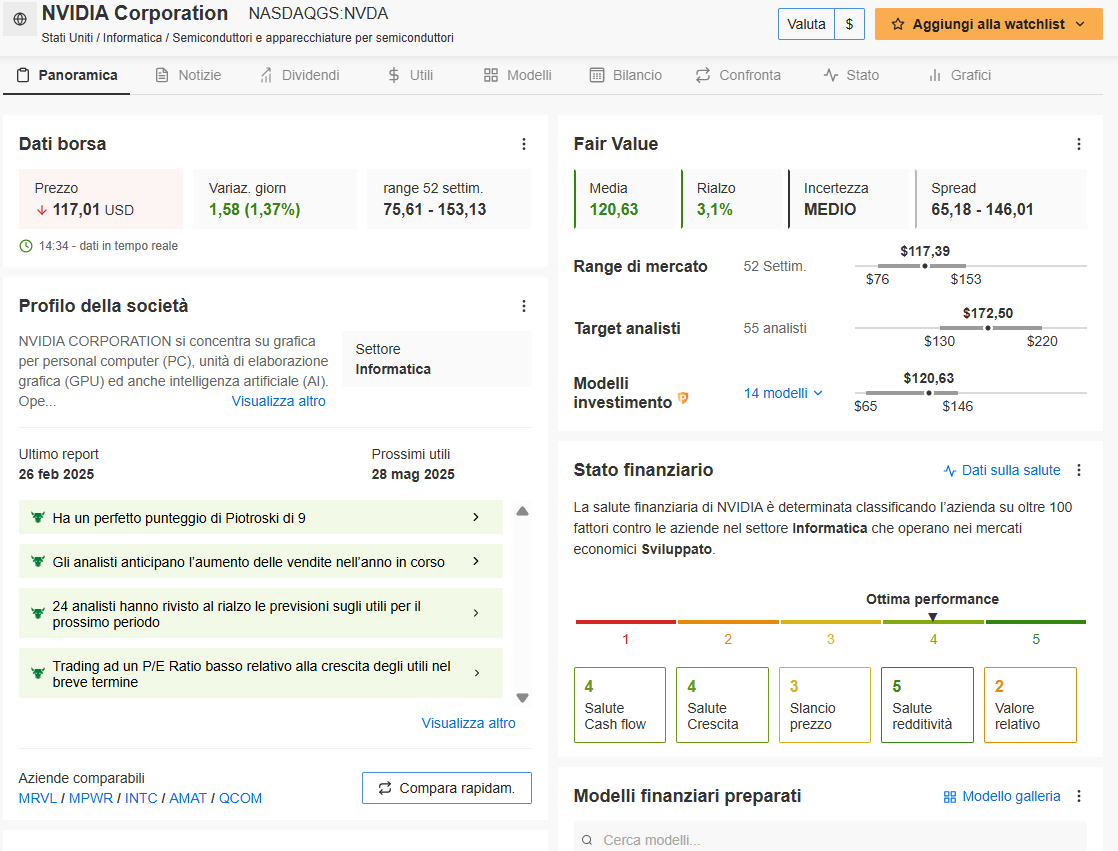Screen dimensions: 1118x851
Task: Open comparable company MRVL
Action: point(38,798)
